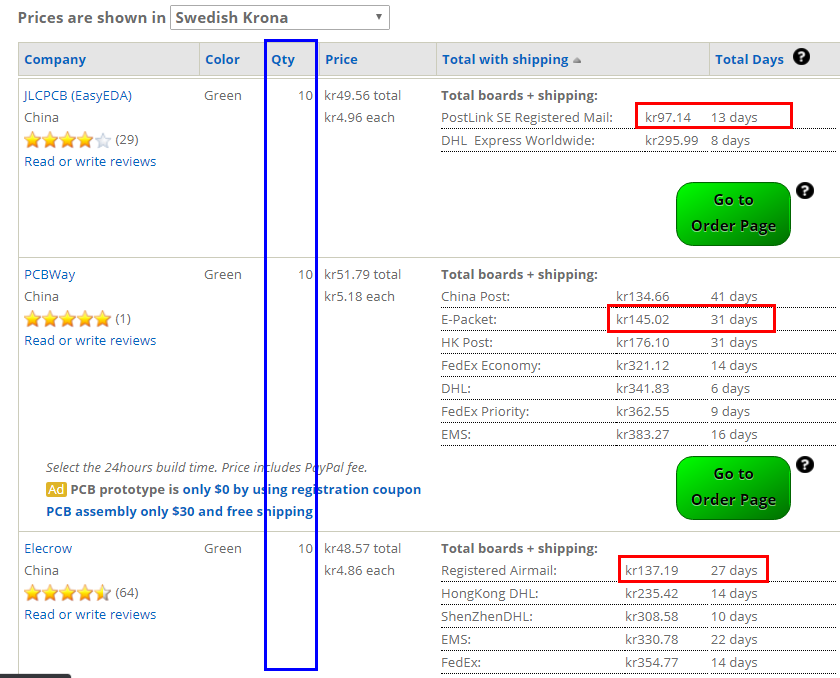
Task: Open Elecrow company link
Action: (48, 548)
